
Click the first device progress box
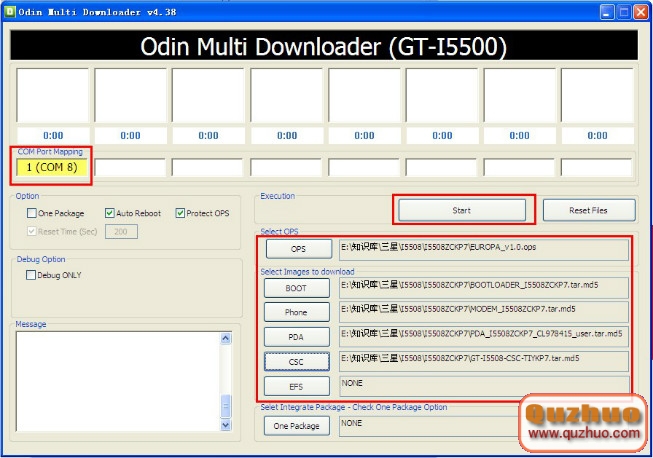[x=52, y=95]
